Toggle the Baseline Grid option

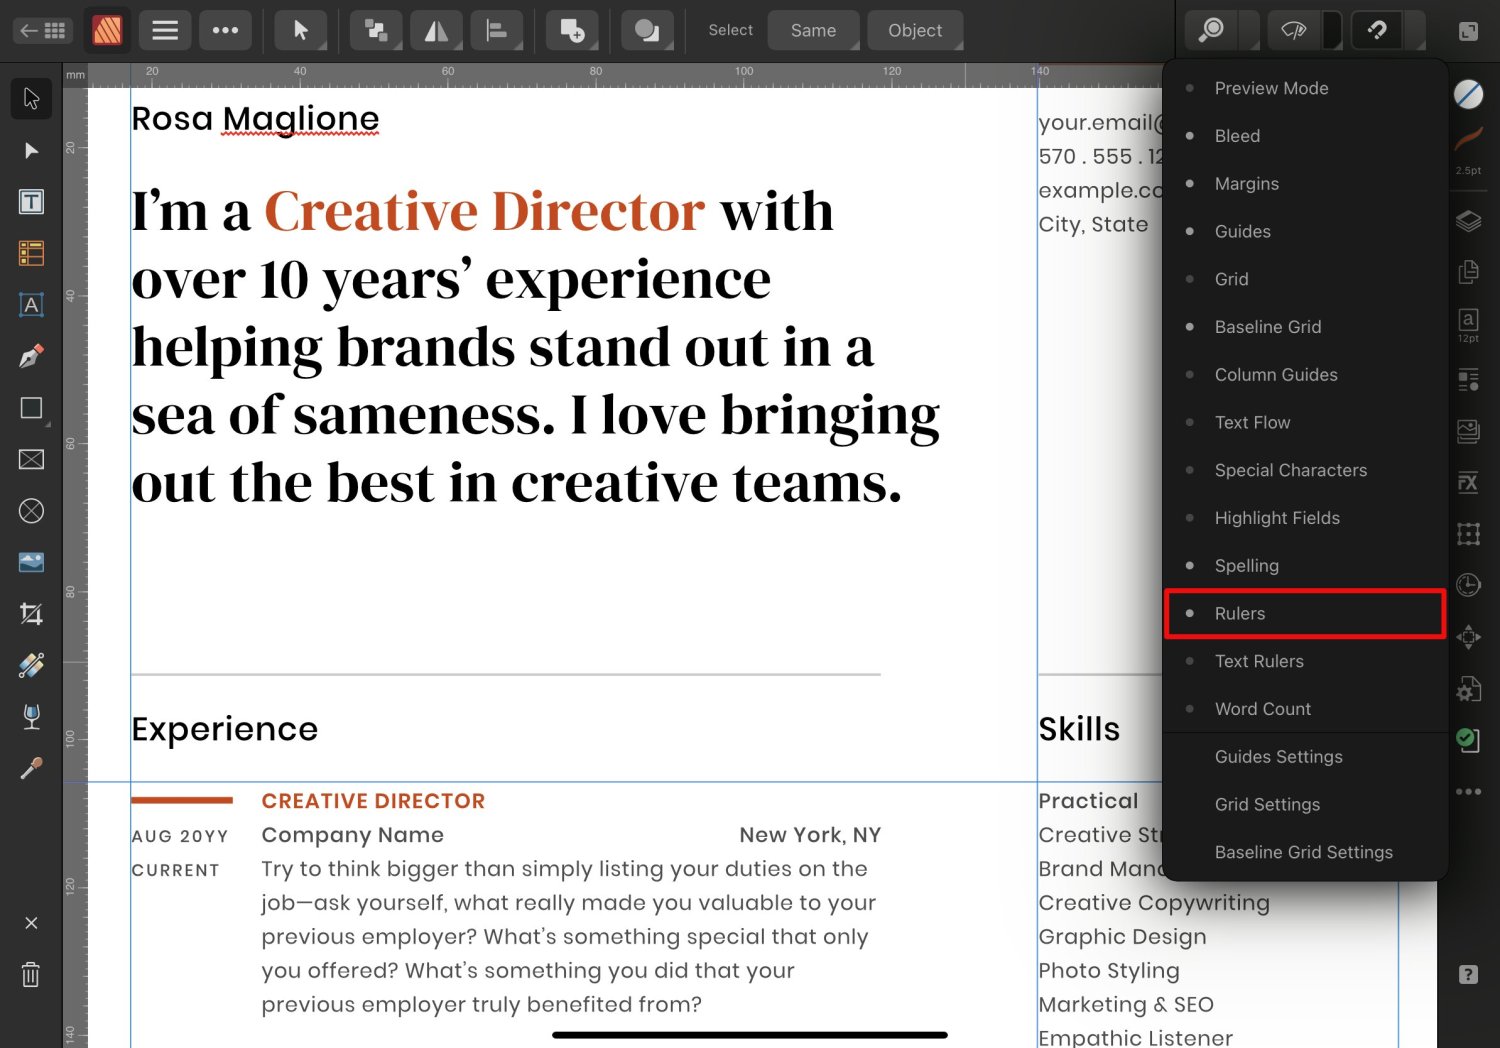(x=1267, y=327)
